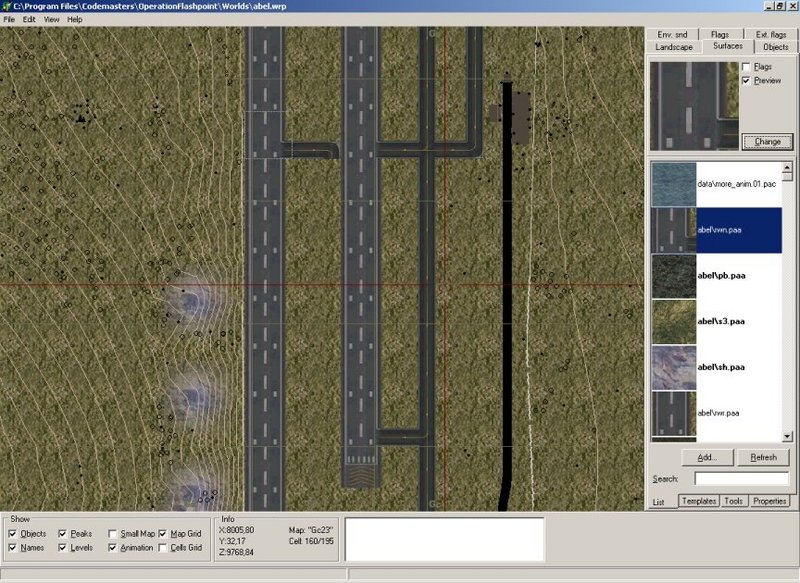The image size is (800, 583).
Task: Open the View menu
Action: pos(51,19)
